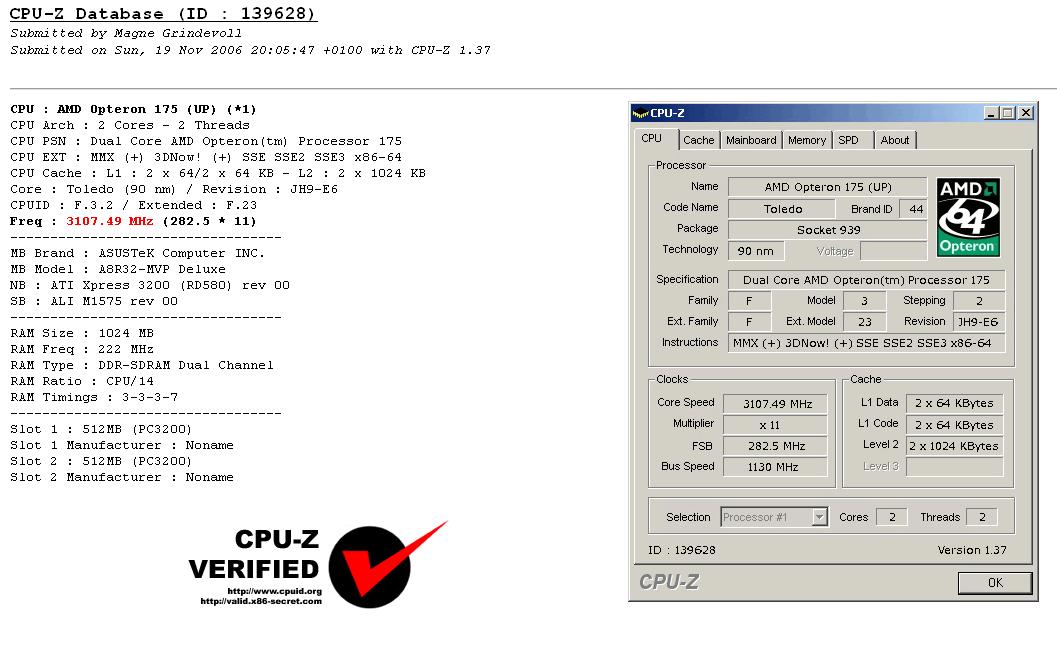Select the Memory tab
This screenshot has width=1057, height=655.
[x=807, y=140]
